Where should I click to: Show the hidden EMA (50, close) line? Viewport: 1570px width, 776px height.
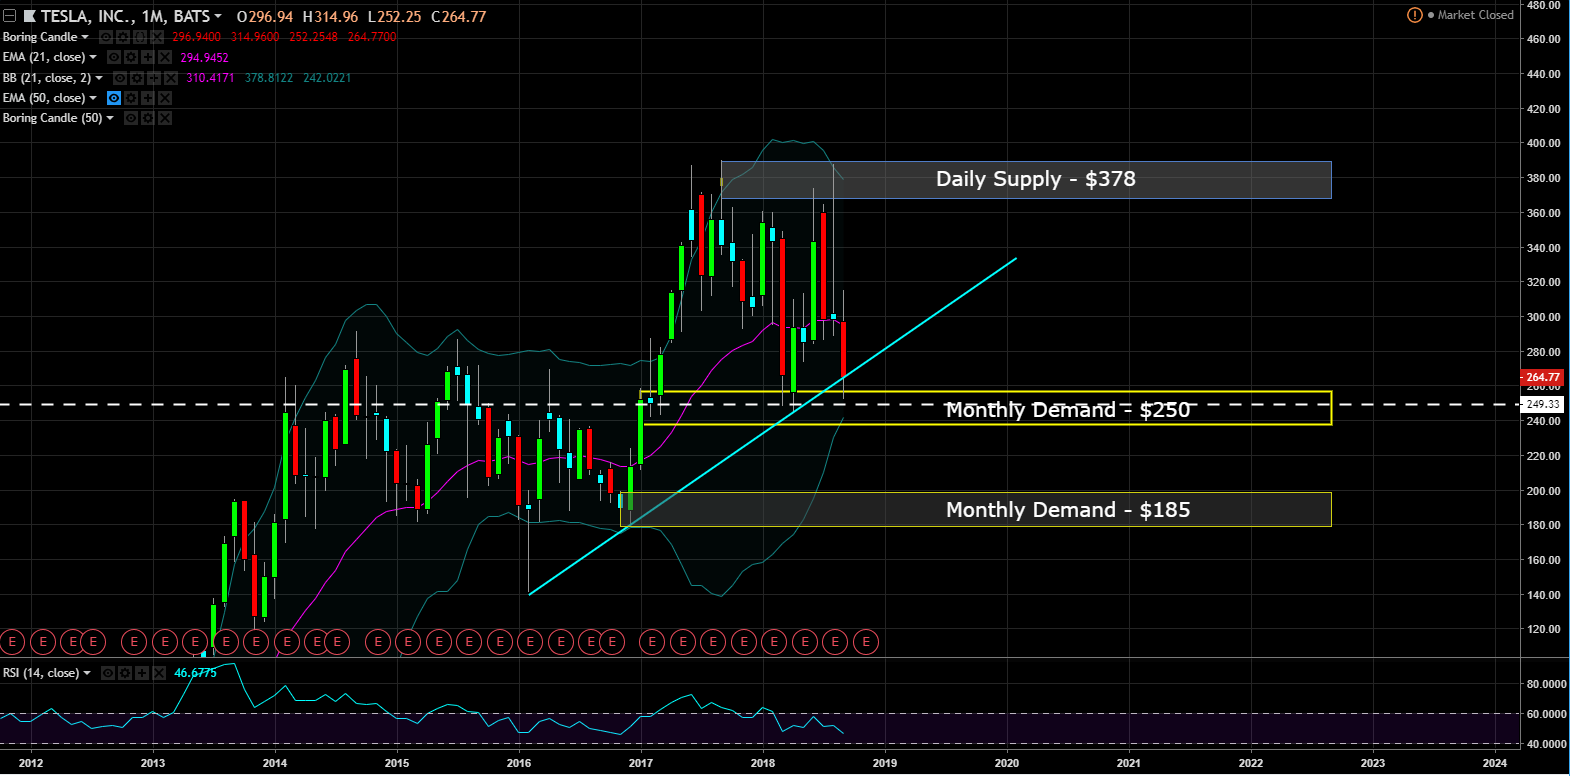coord(114,98)
